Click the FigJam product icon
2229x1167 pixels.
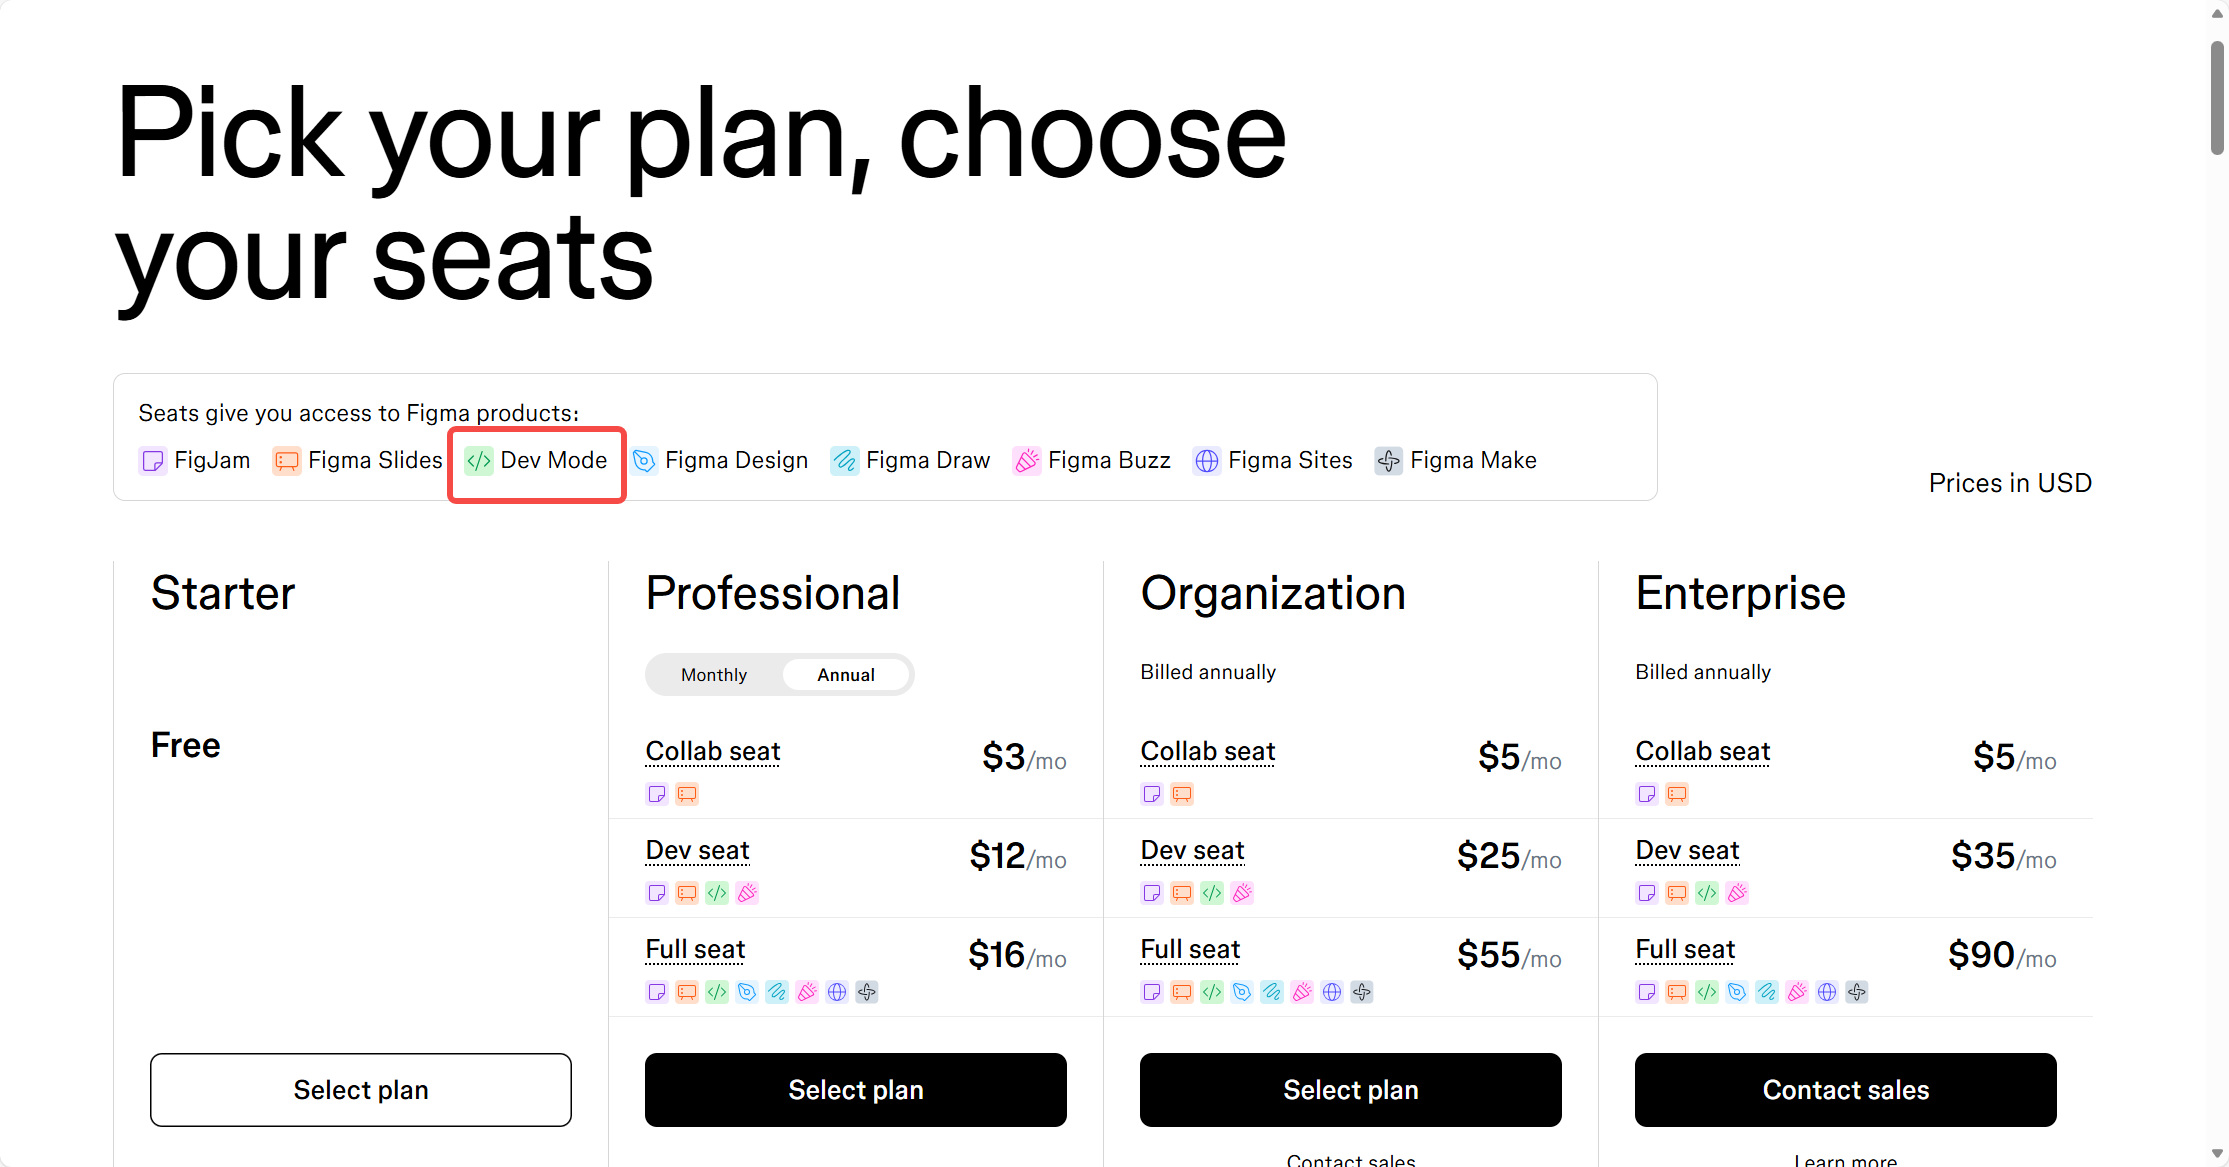coord(152,461)
